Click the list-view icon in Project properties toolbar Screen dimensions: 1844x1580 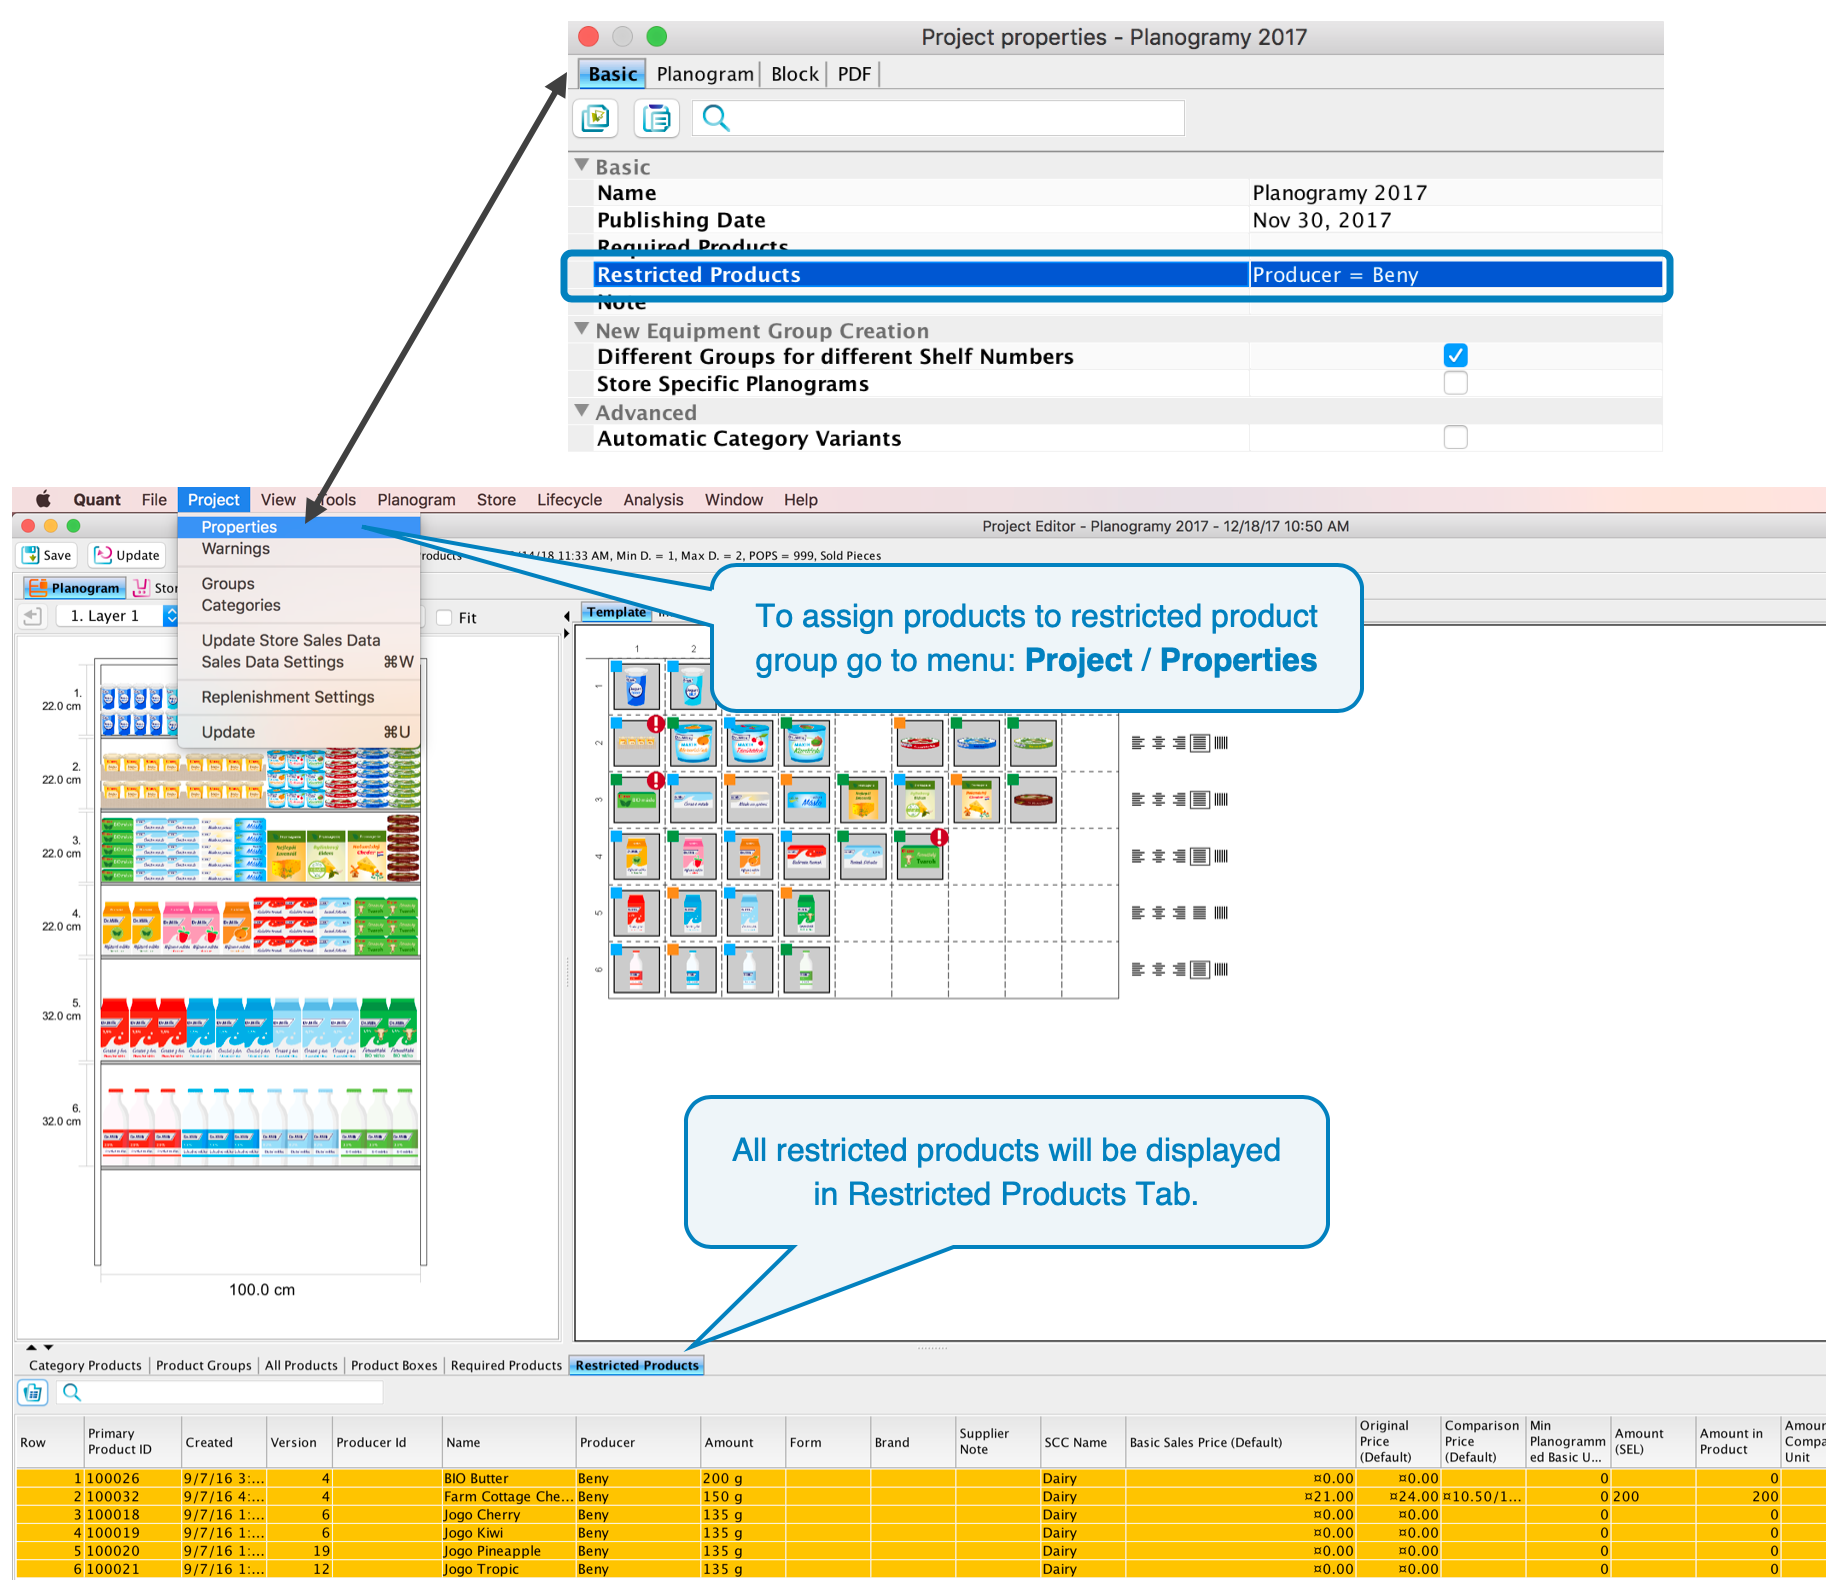(657, 118)
